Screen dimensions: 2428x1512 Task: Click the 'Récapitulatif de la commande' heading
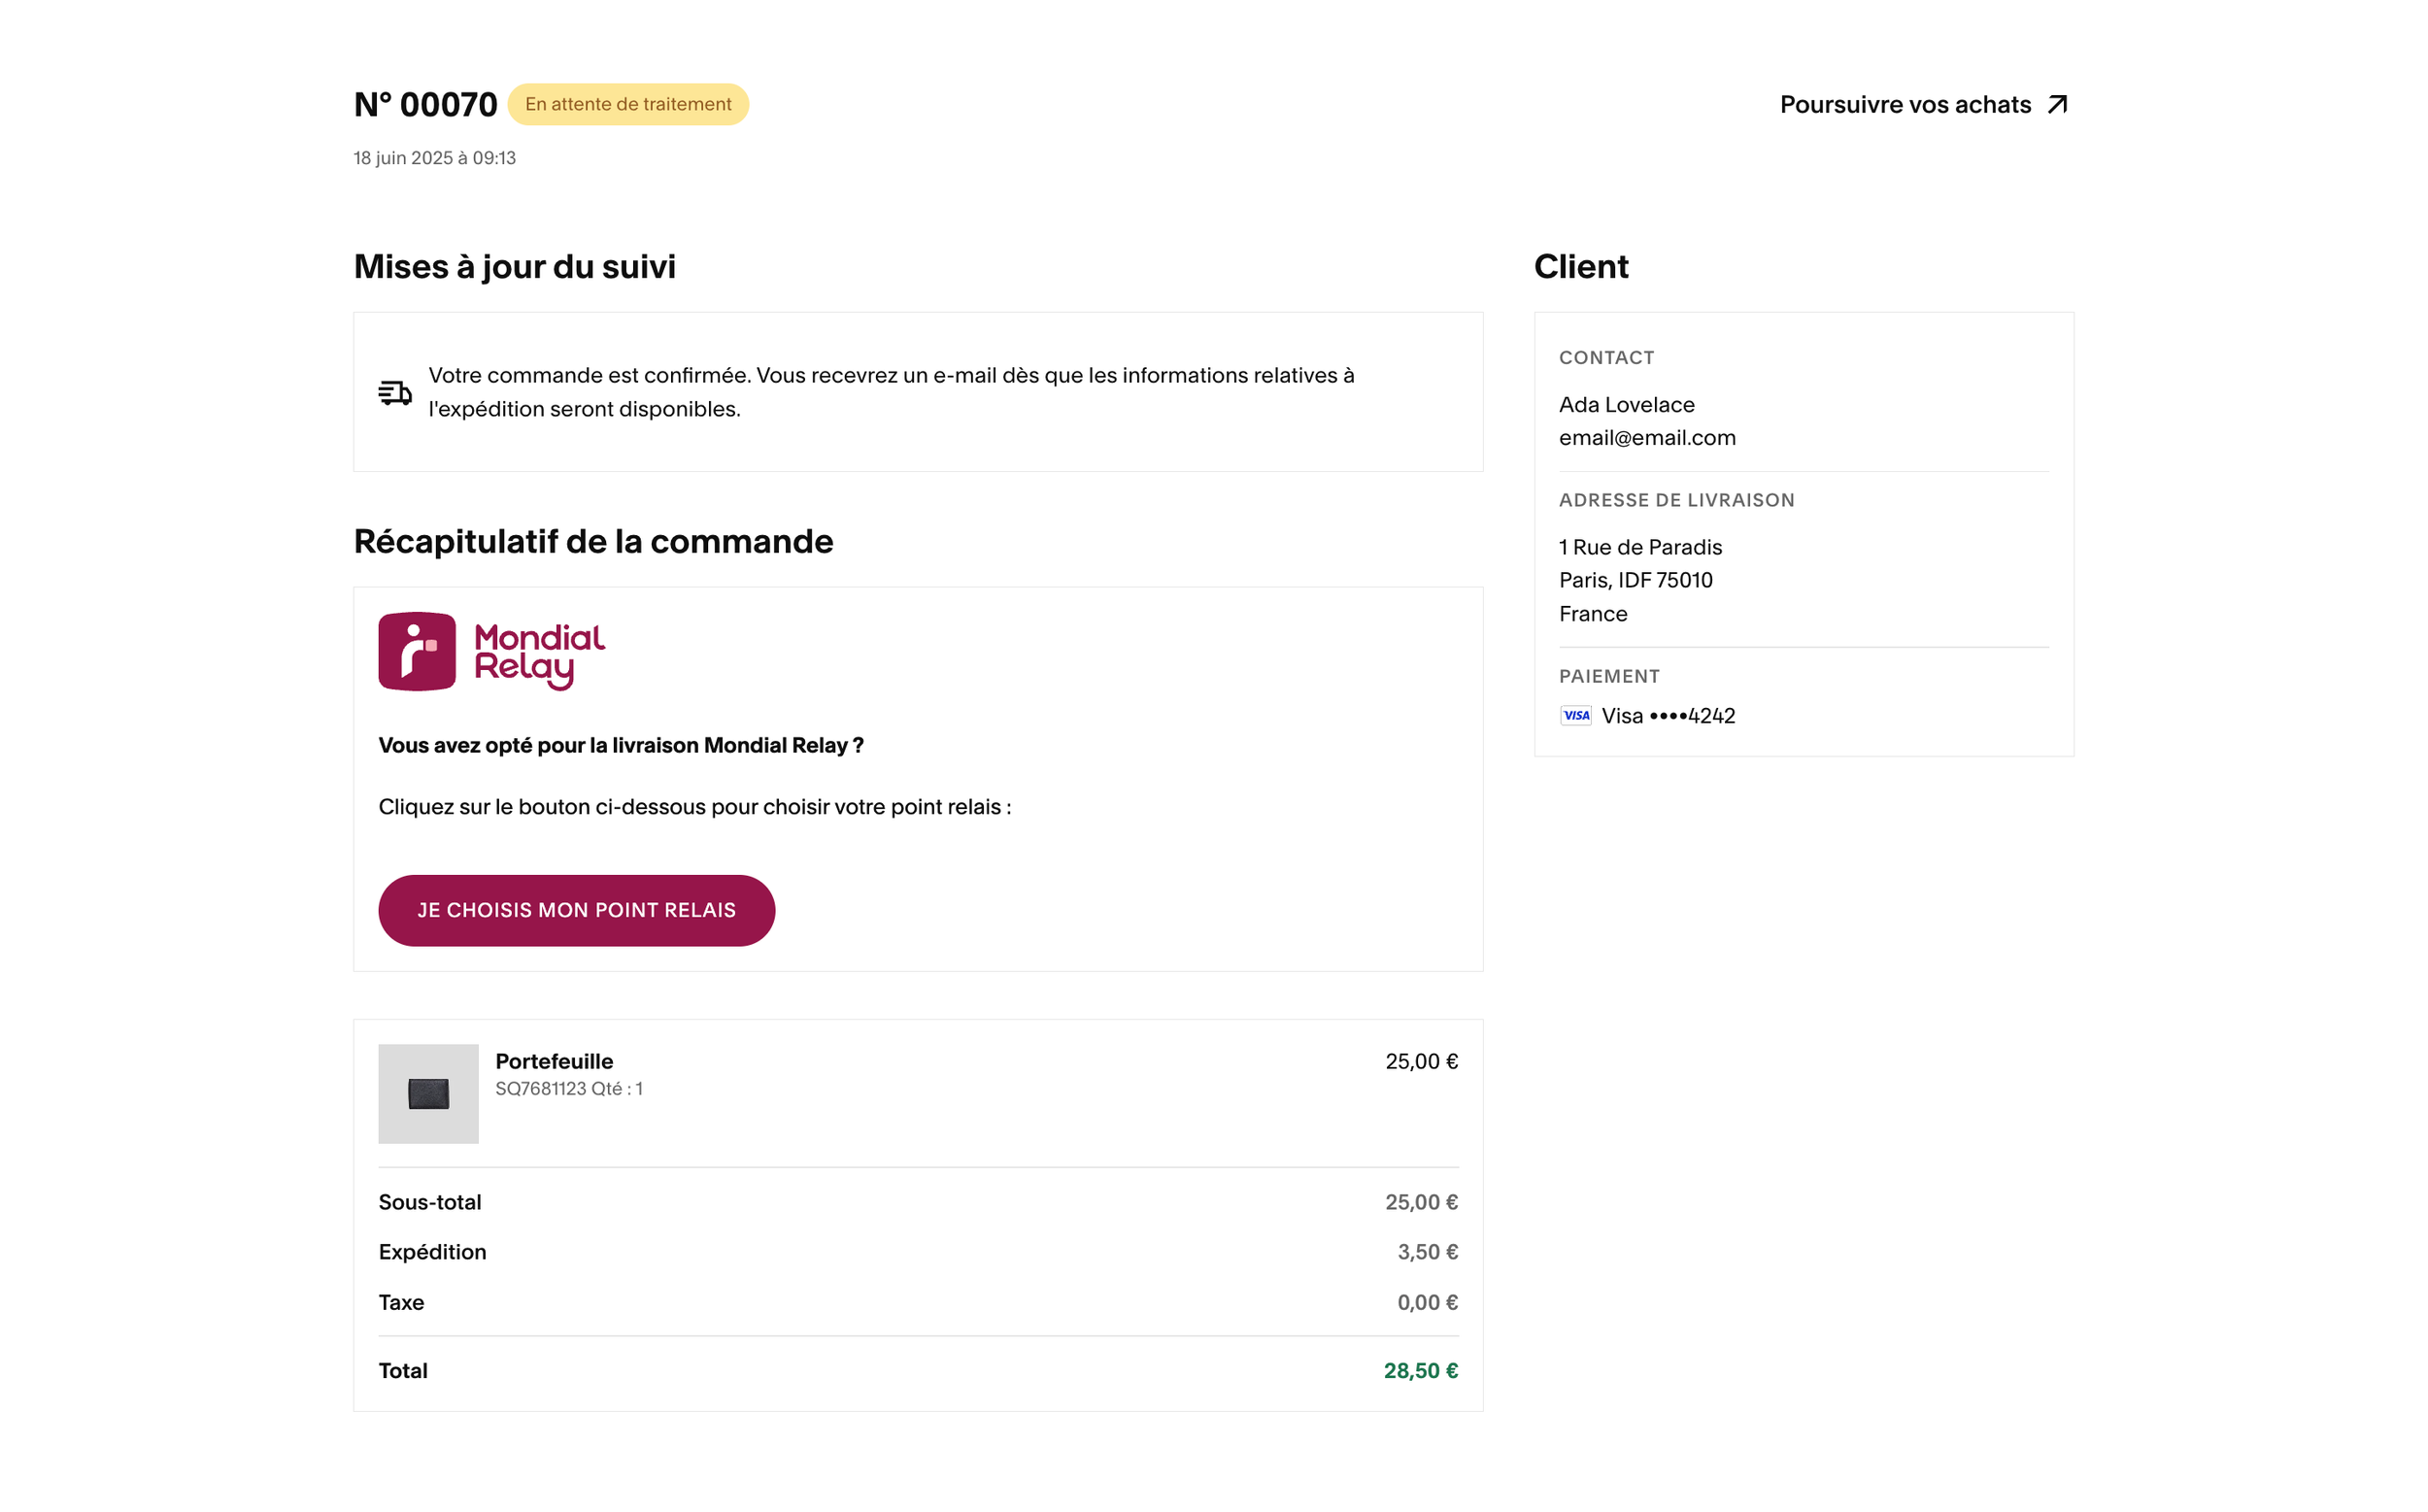coord(593,542)
